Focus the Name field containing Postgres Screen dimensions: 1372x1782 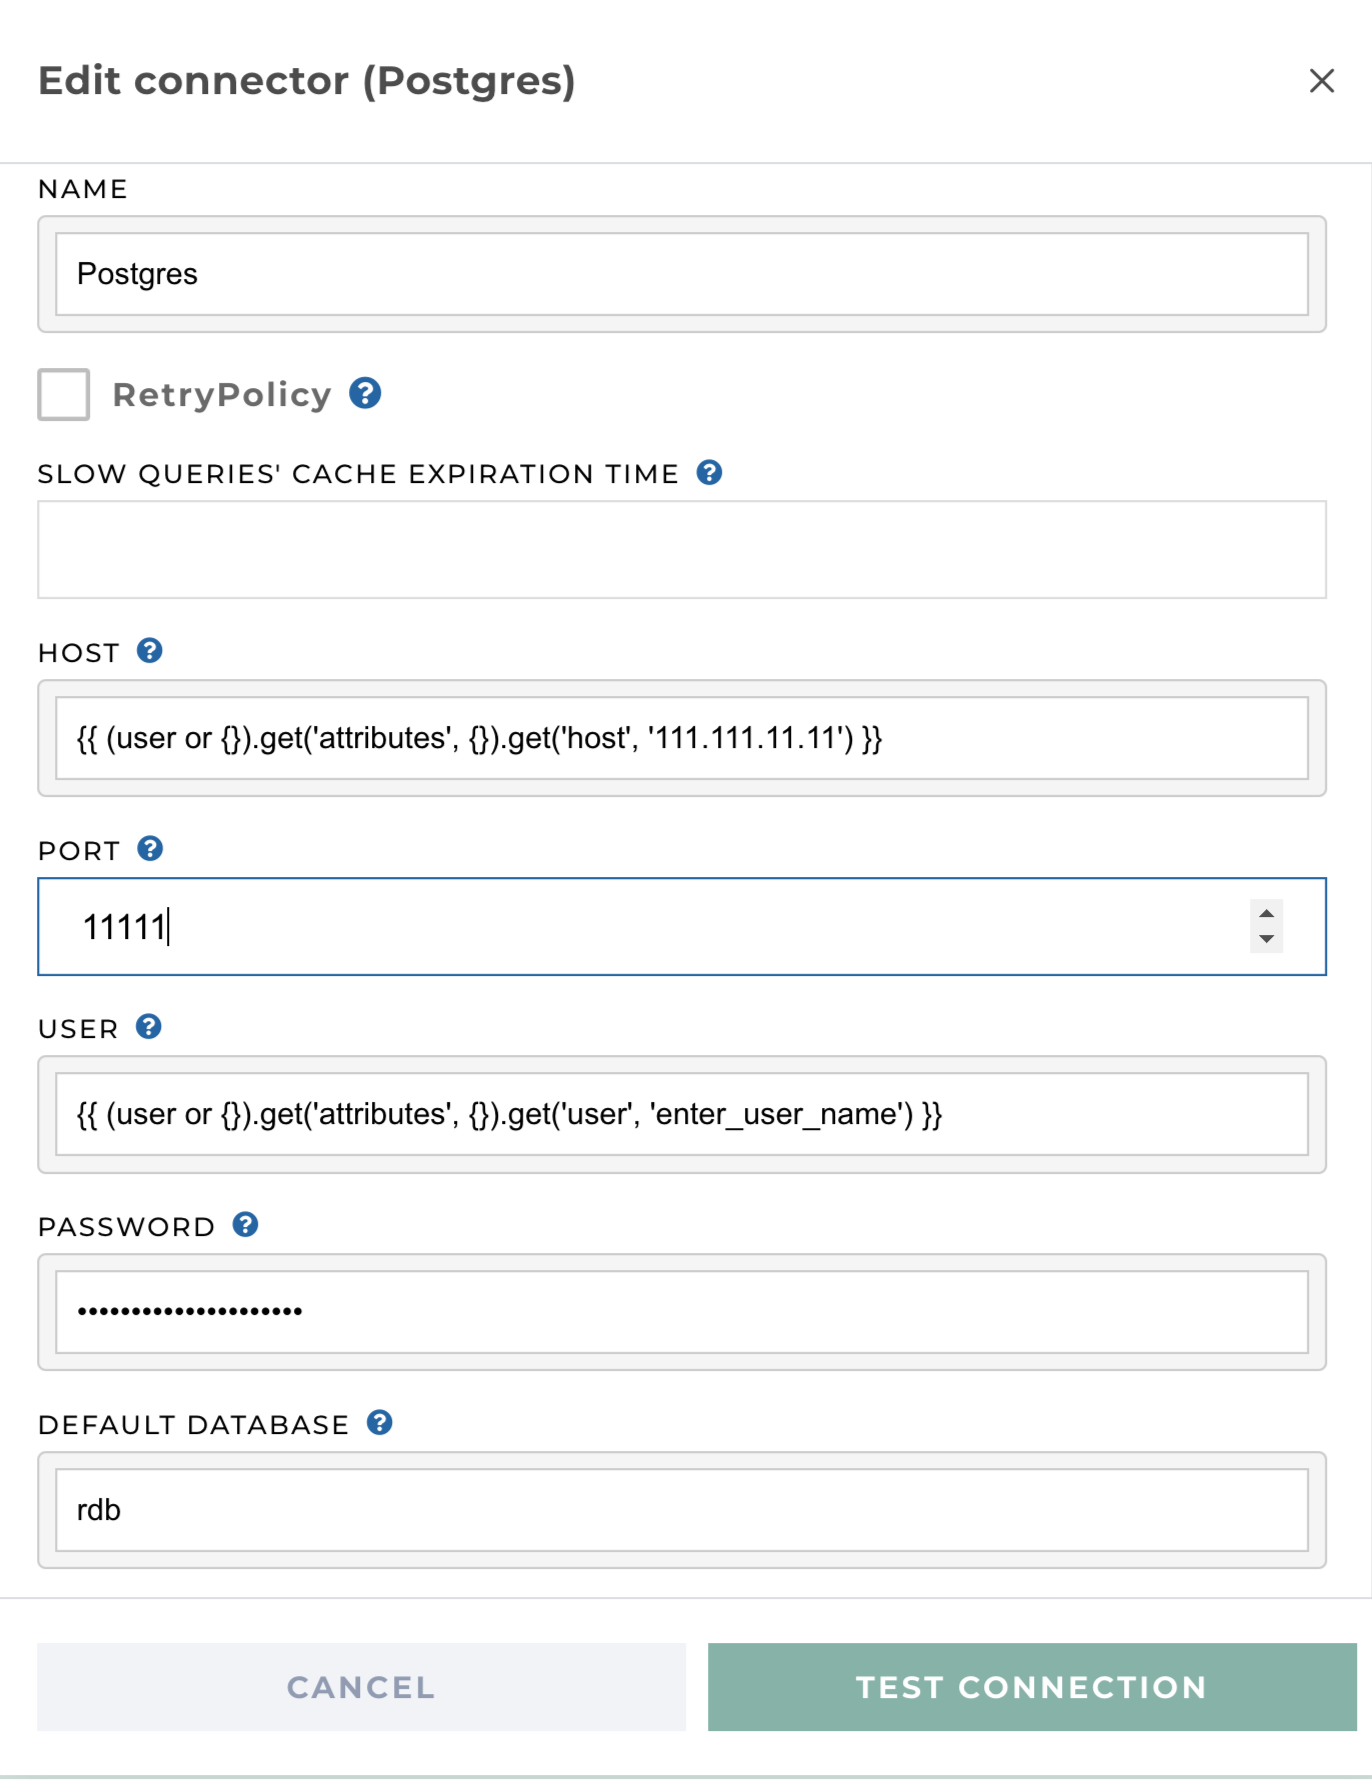(682, 274)
